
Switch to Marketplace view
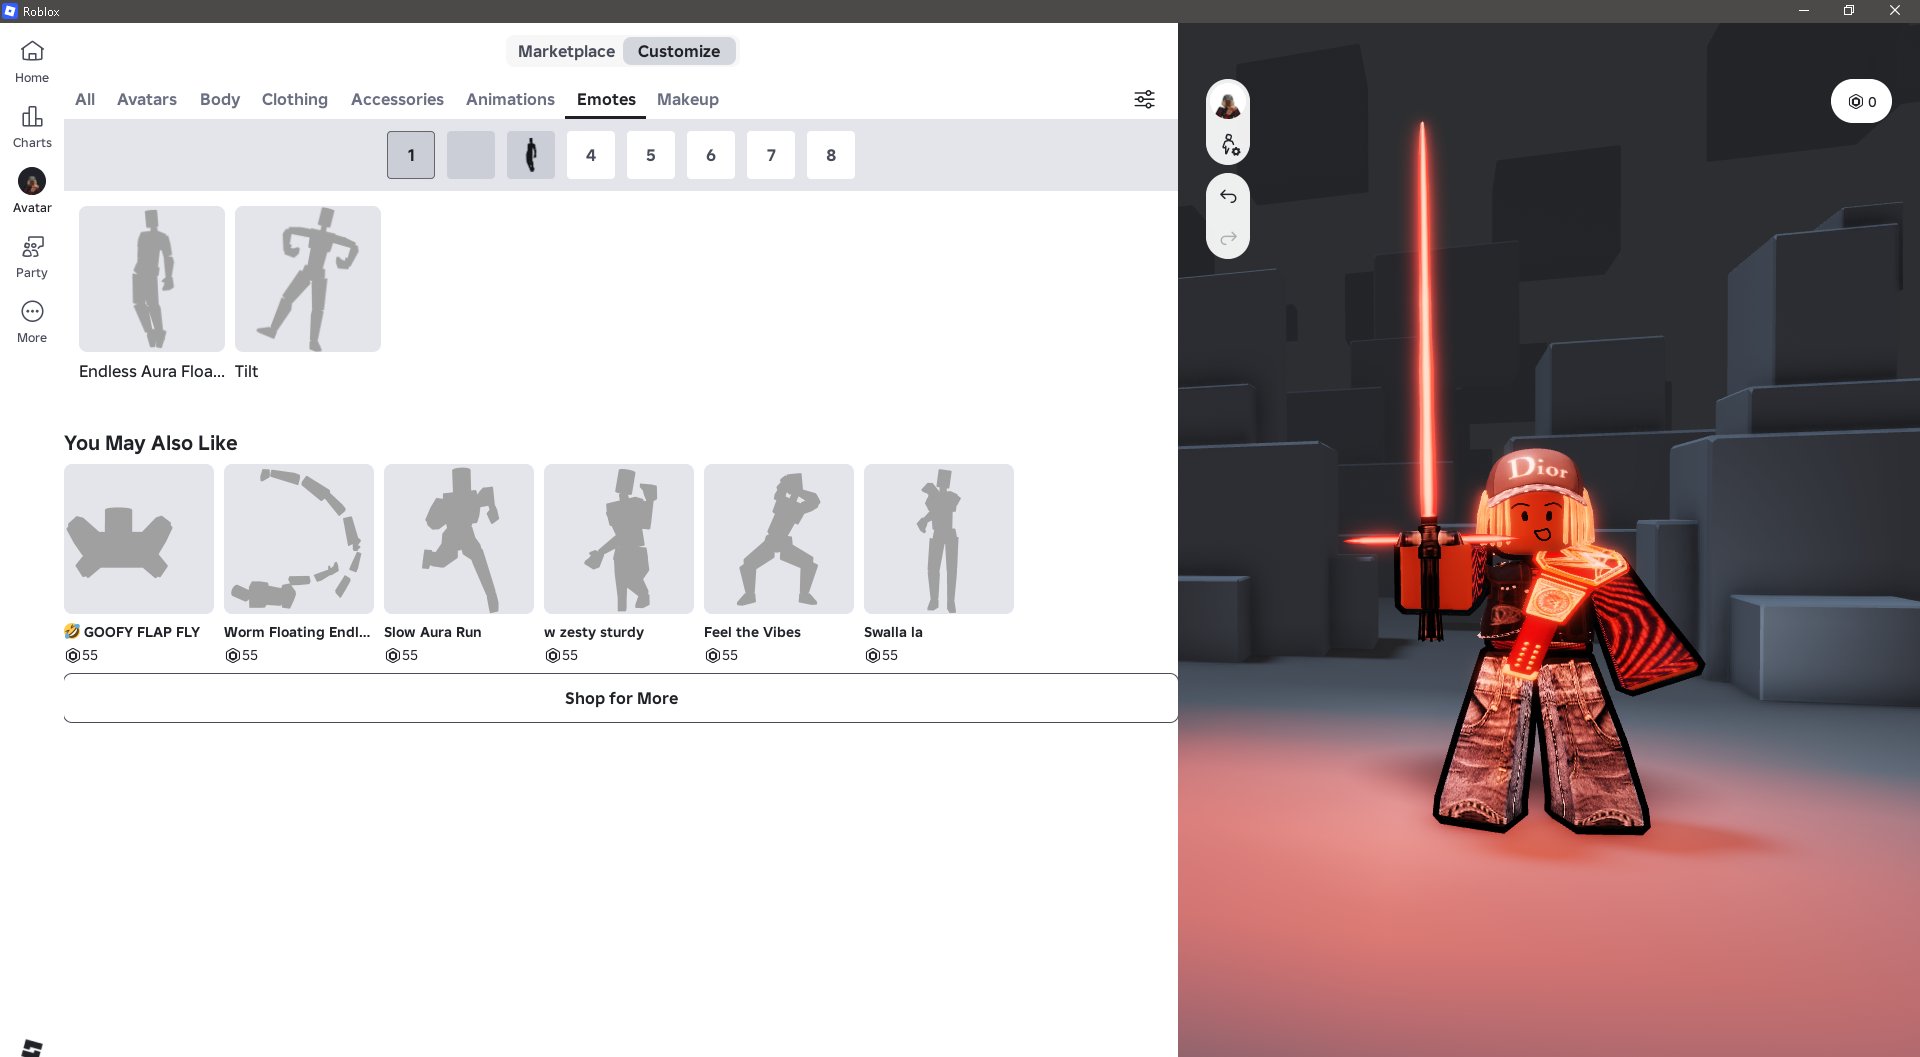coord(566,51)
